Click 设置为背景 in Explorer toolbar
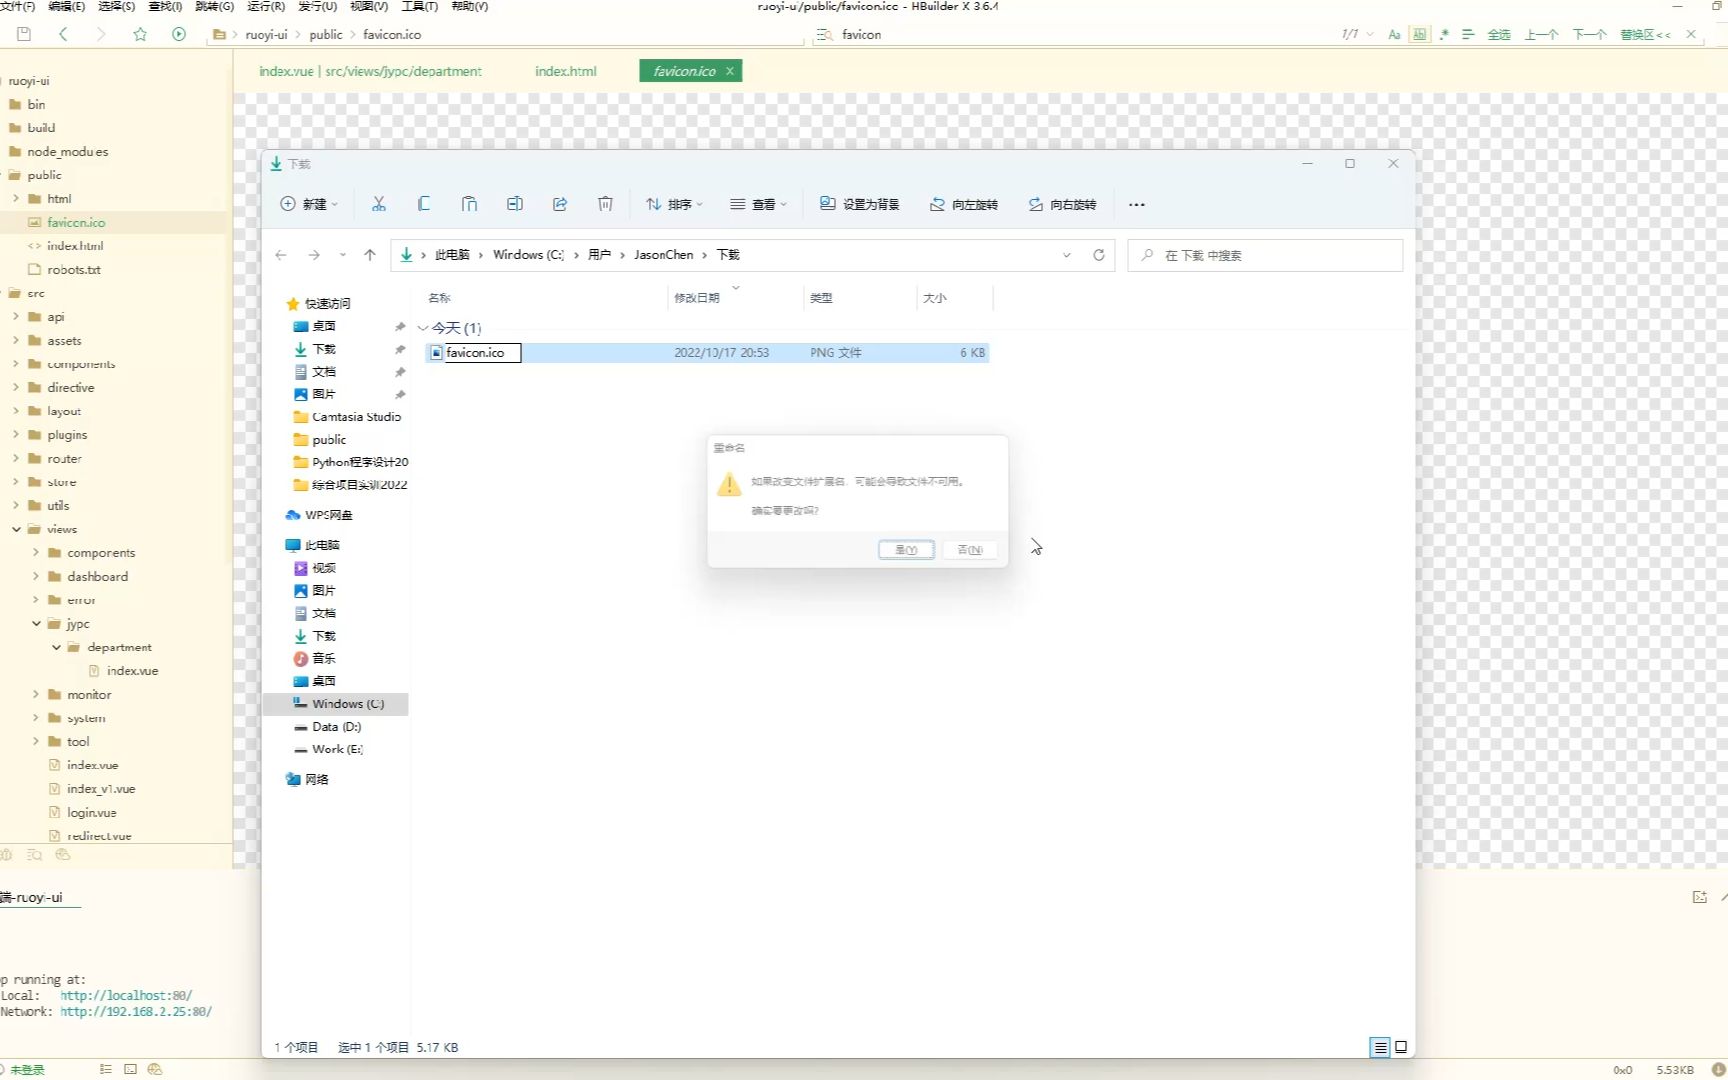The image size is (1728, 1080). pyautogui.click(x=859, y=204)
